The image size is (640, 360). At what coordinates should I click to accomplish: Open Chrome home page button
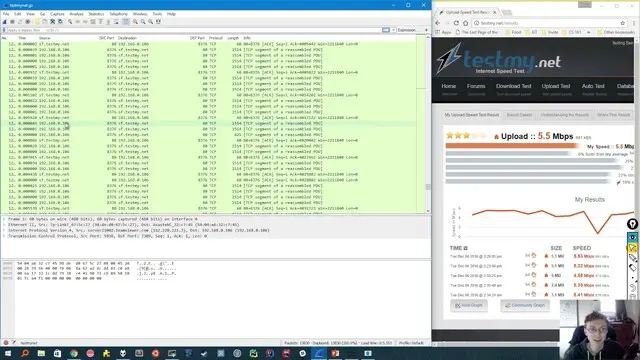tap(465, 23)
